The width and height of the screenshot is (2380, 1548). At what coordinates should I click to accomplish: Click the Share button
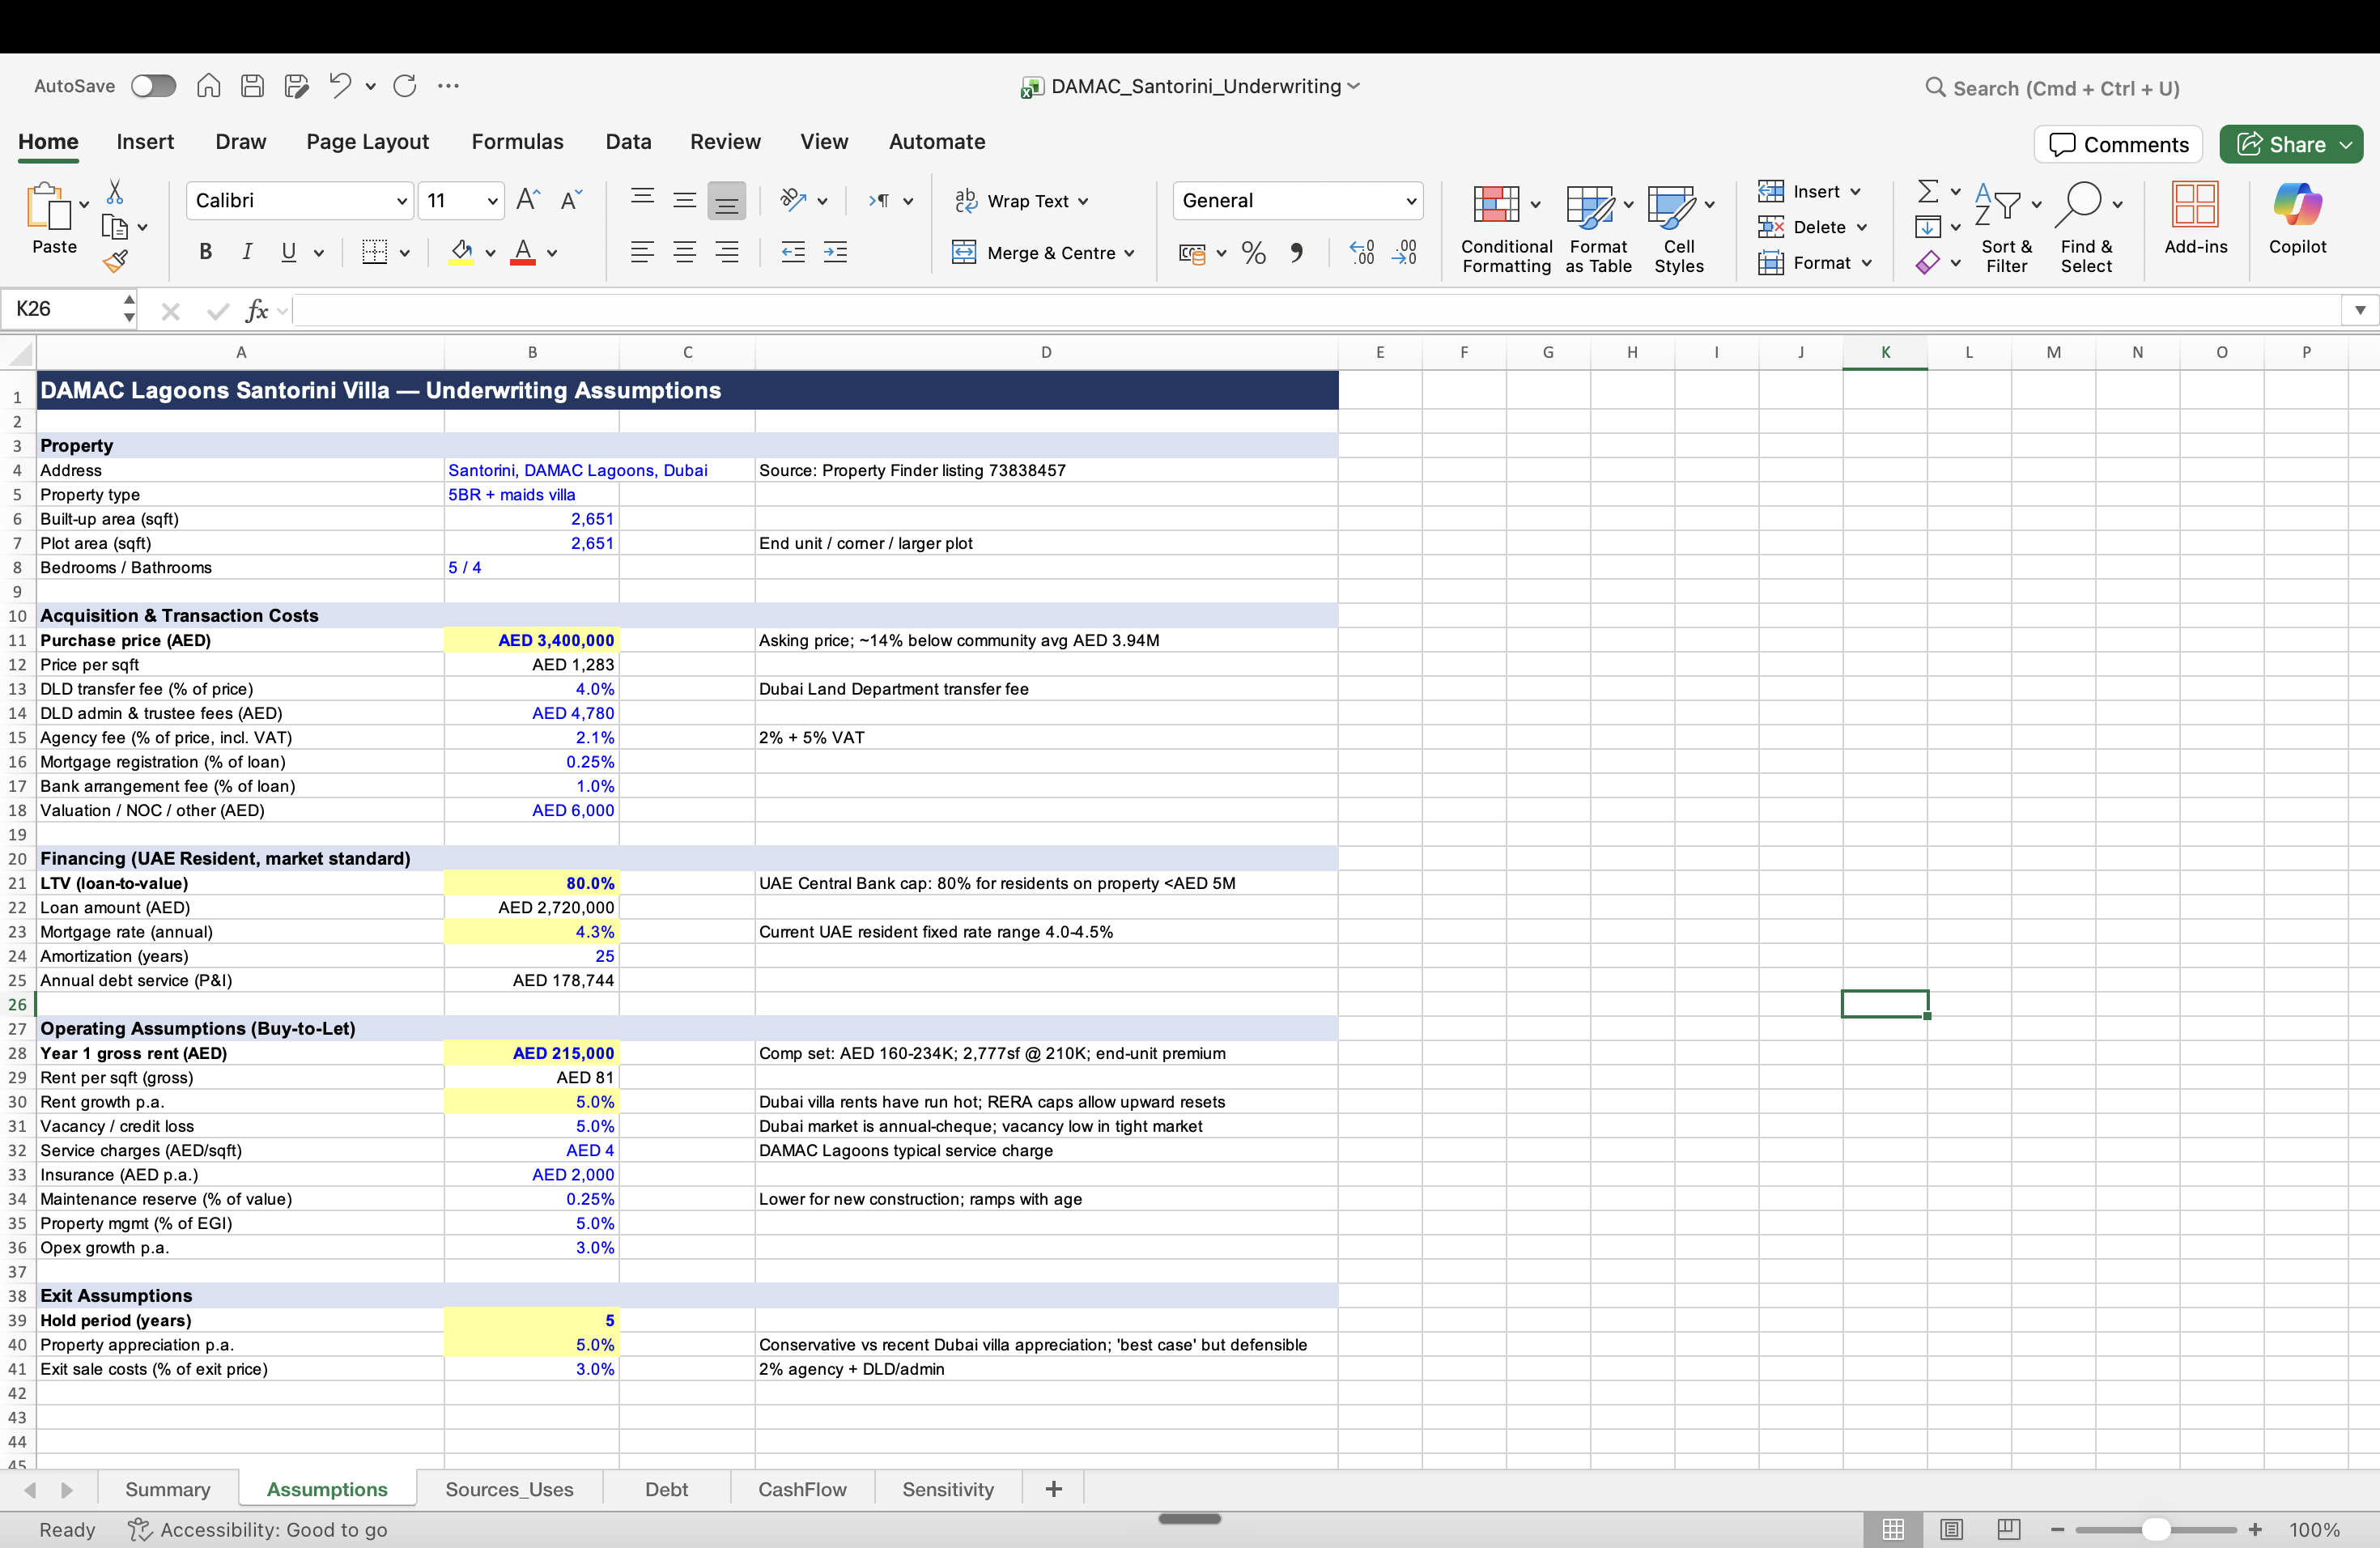pos(2291,144)
